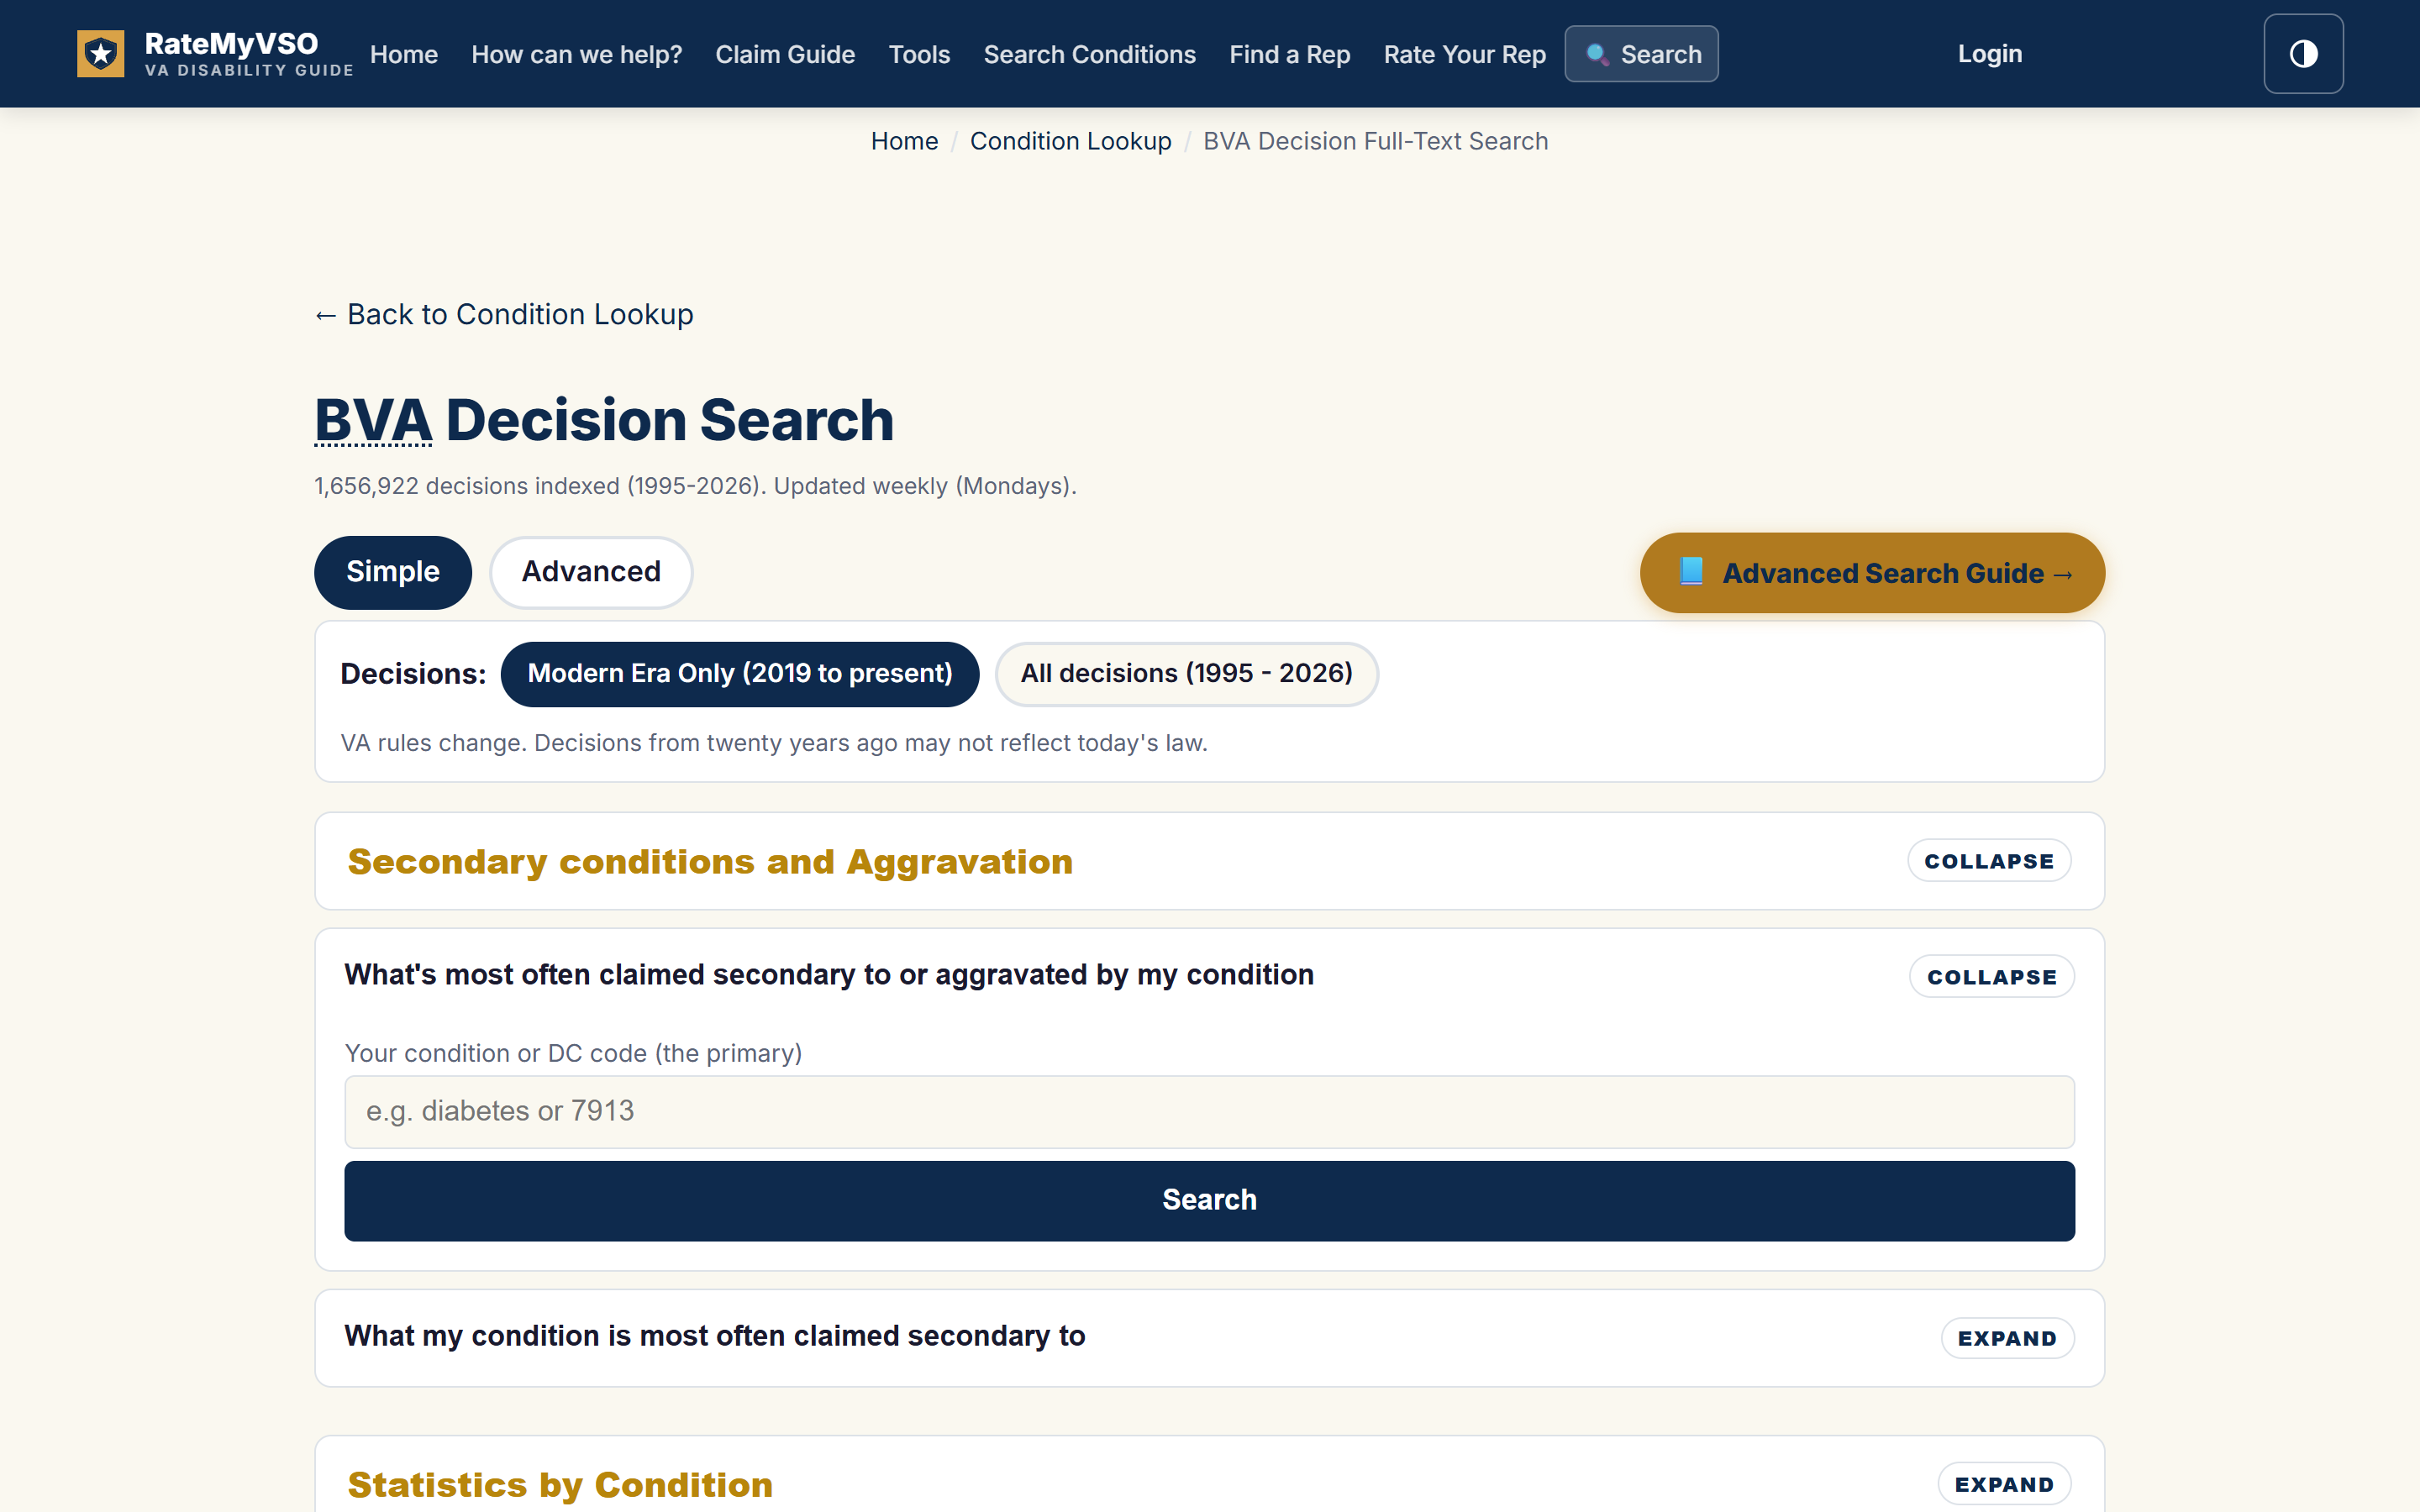Open Rate Your Rep page
2420x1512 pixels.
coord(1464,55)
